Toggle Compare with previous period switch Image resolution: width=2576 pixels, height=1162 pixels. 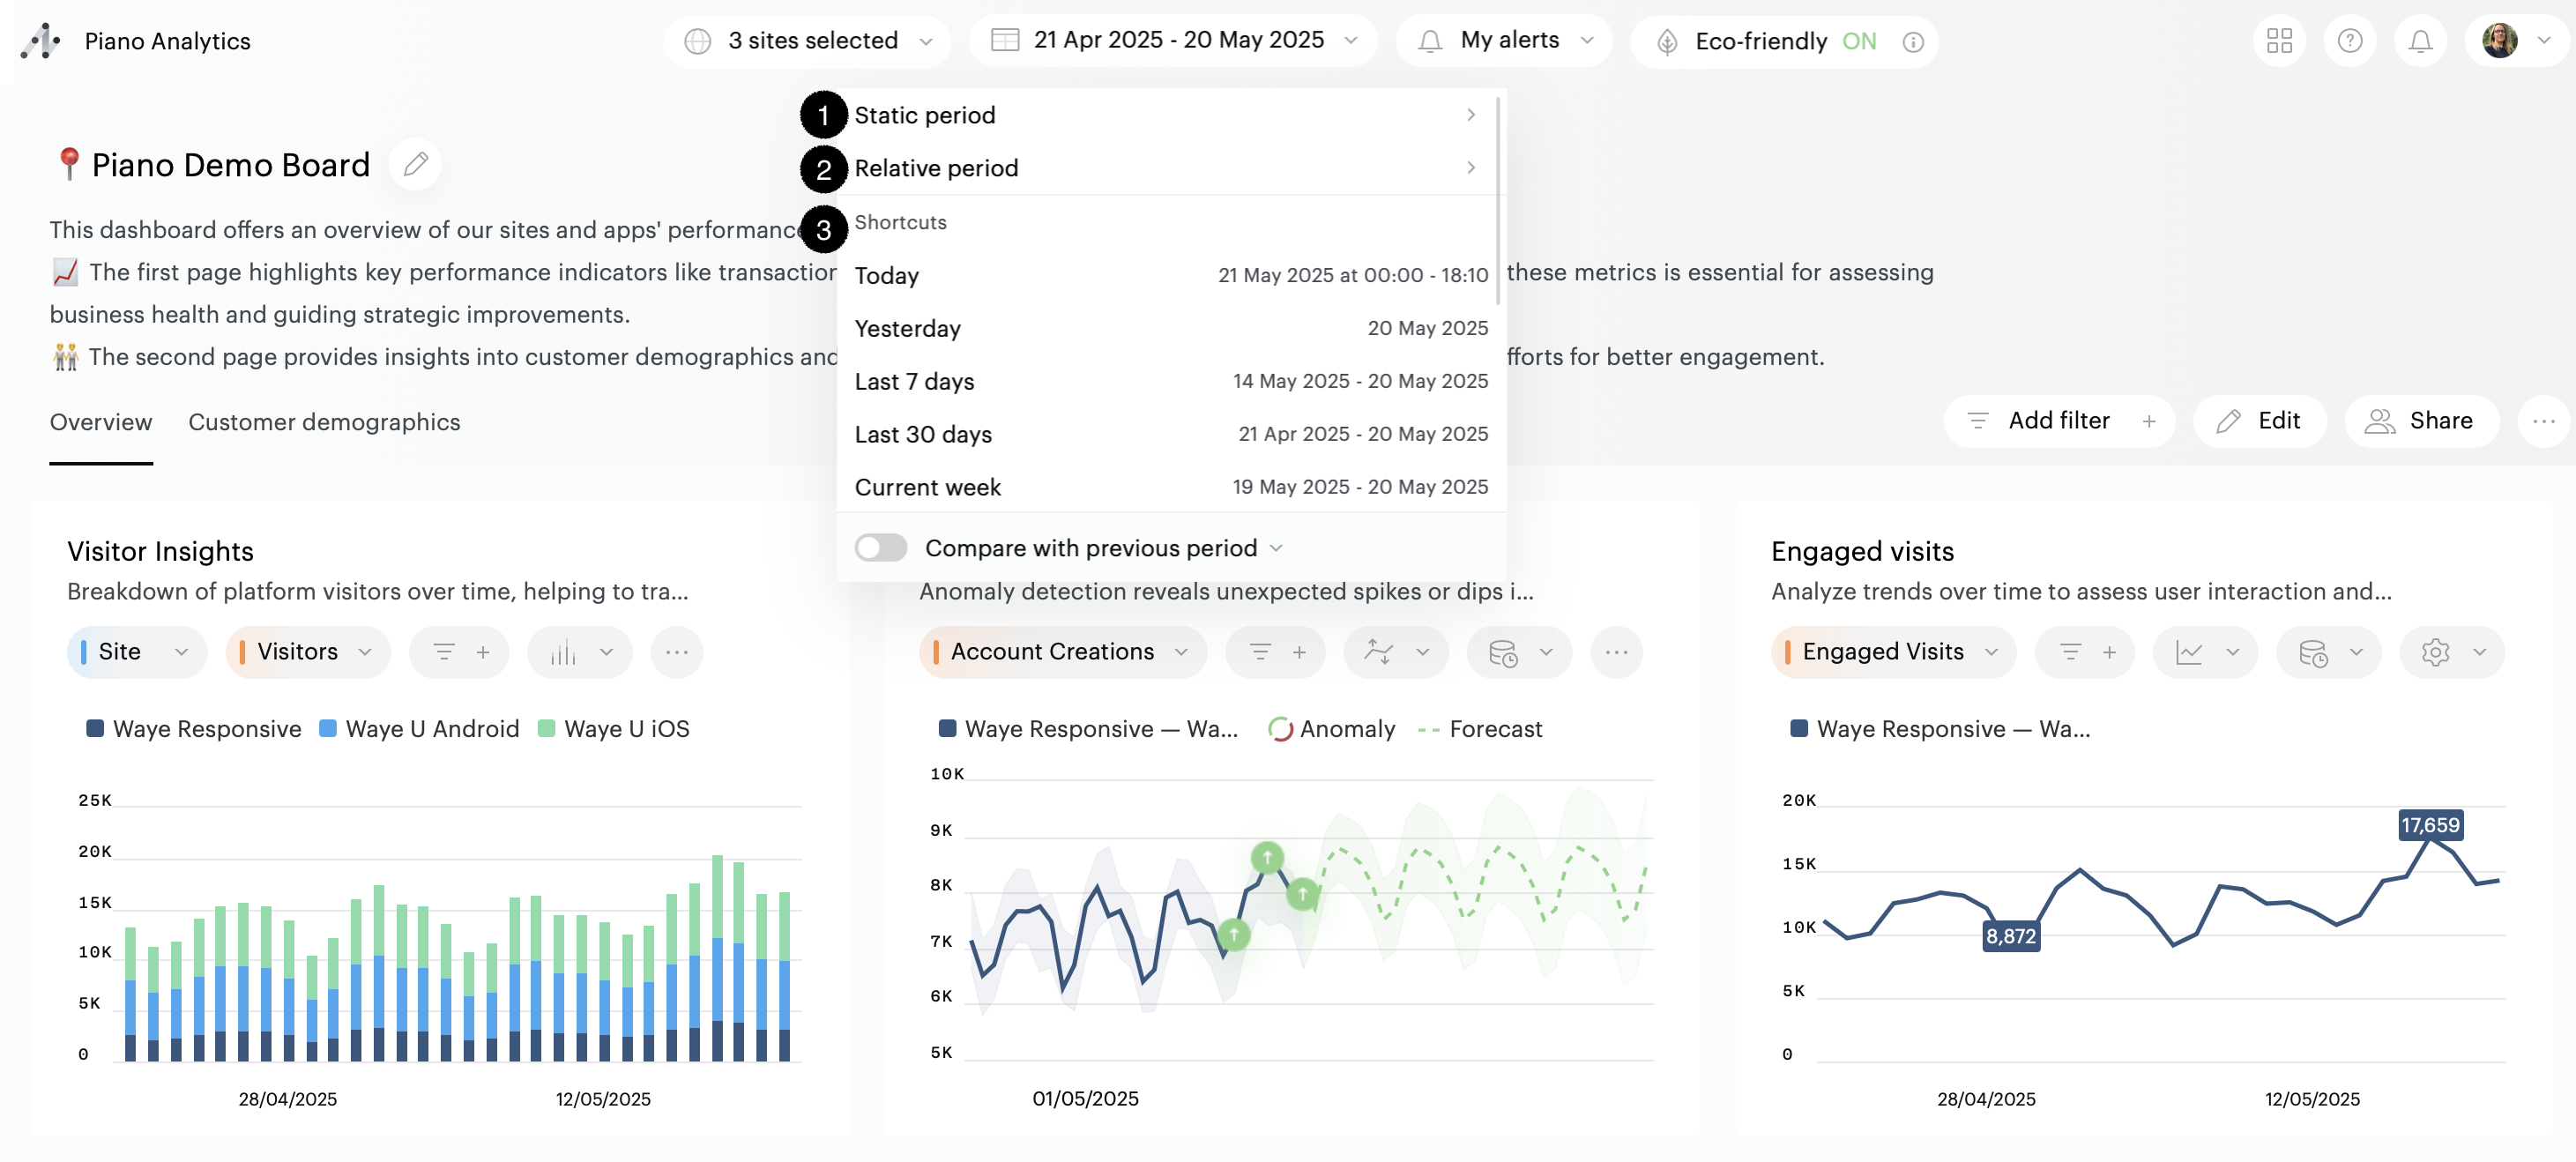pyautogui.click(x=880, y=548)
